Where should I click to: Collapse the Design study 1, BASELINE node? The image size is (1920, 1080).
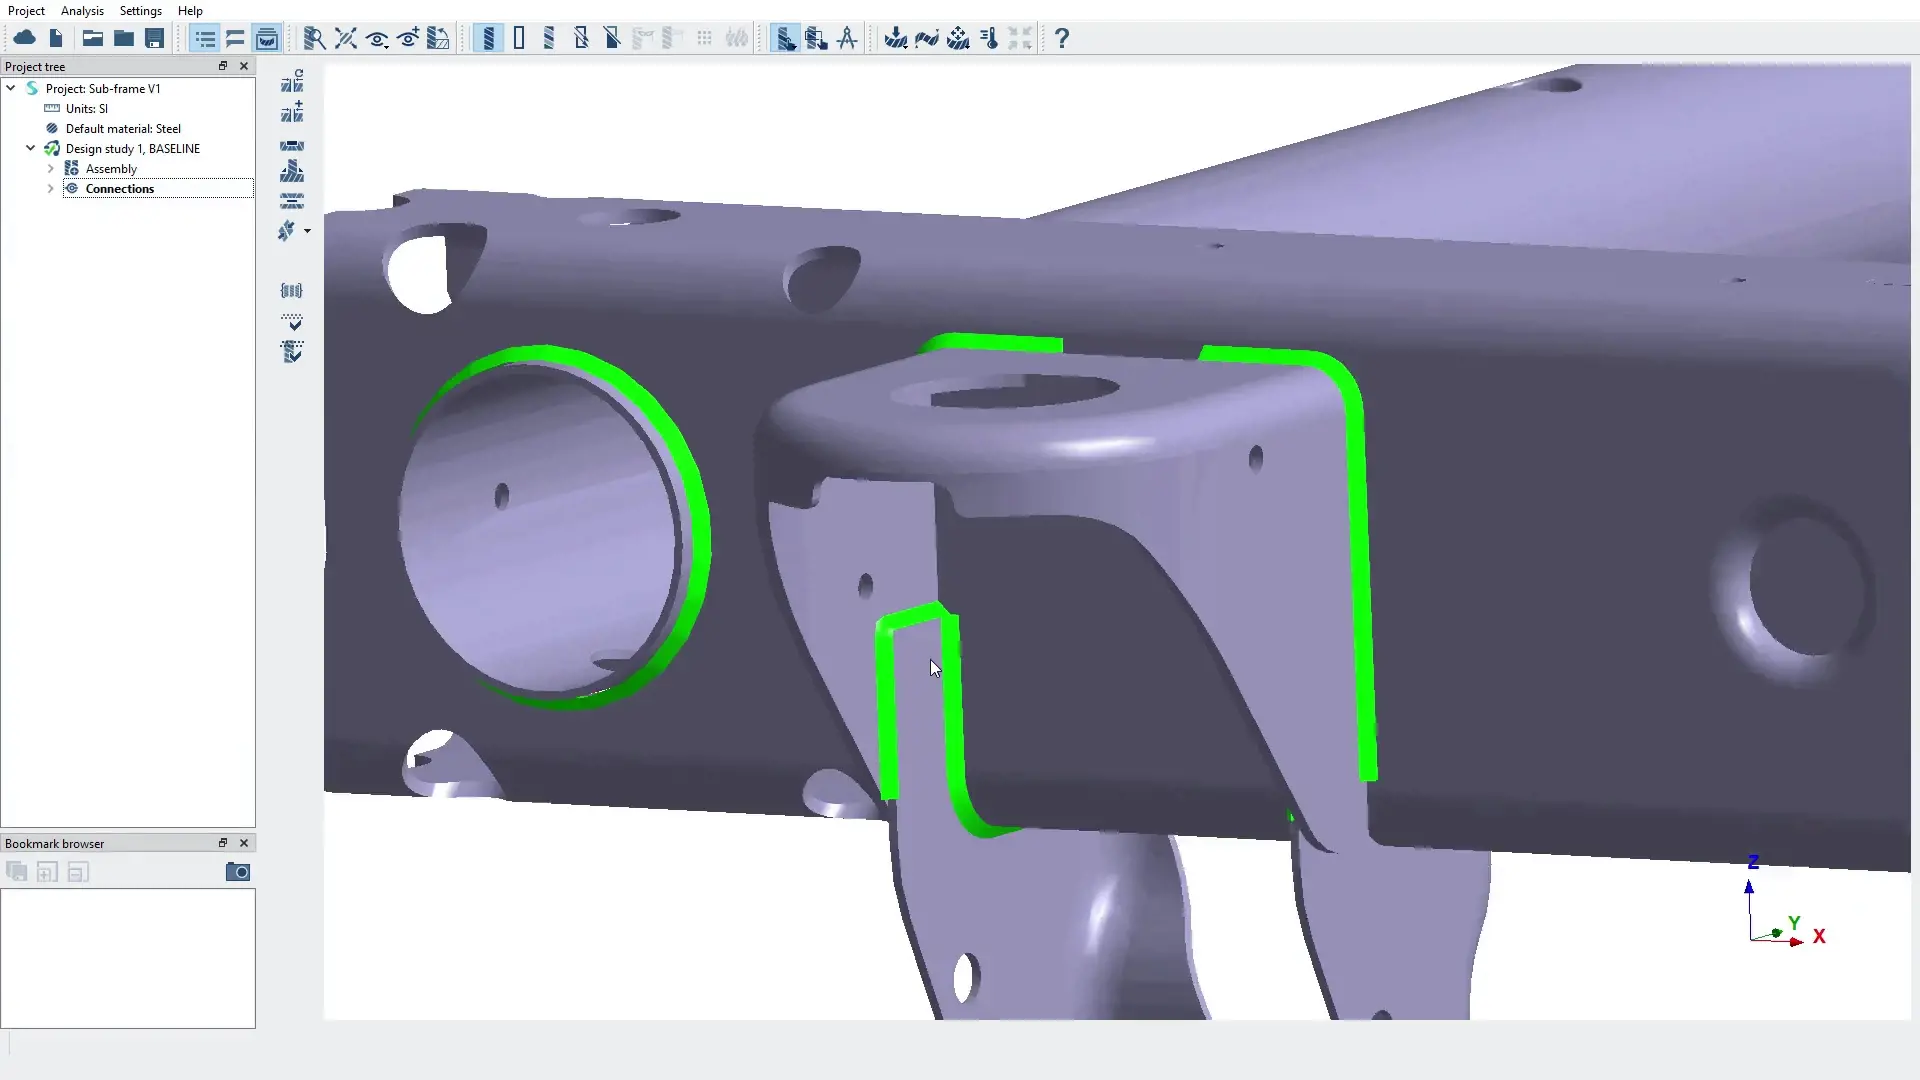[x=30, y=148]
